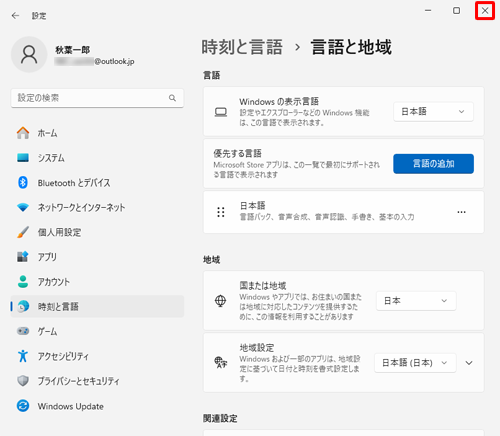The height and width of the screenshot is (436, 500).
Task: Open アクセシビリティ settings page
Action: point(97,356)
